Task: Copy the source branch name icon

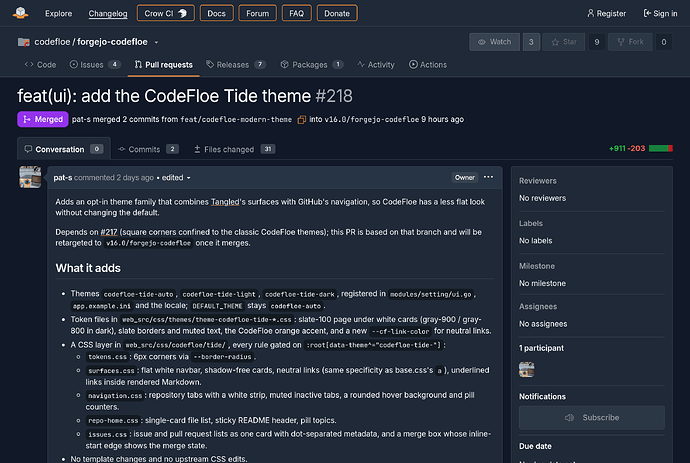Action: pyautogui.click(x=301, y=120)
